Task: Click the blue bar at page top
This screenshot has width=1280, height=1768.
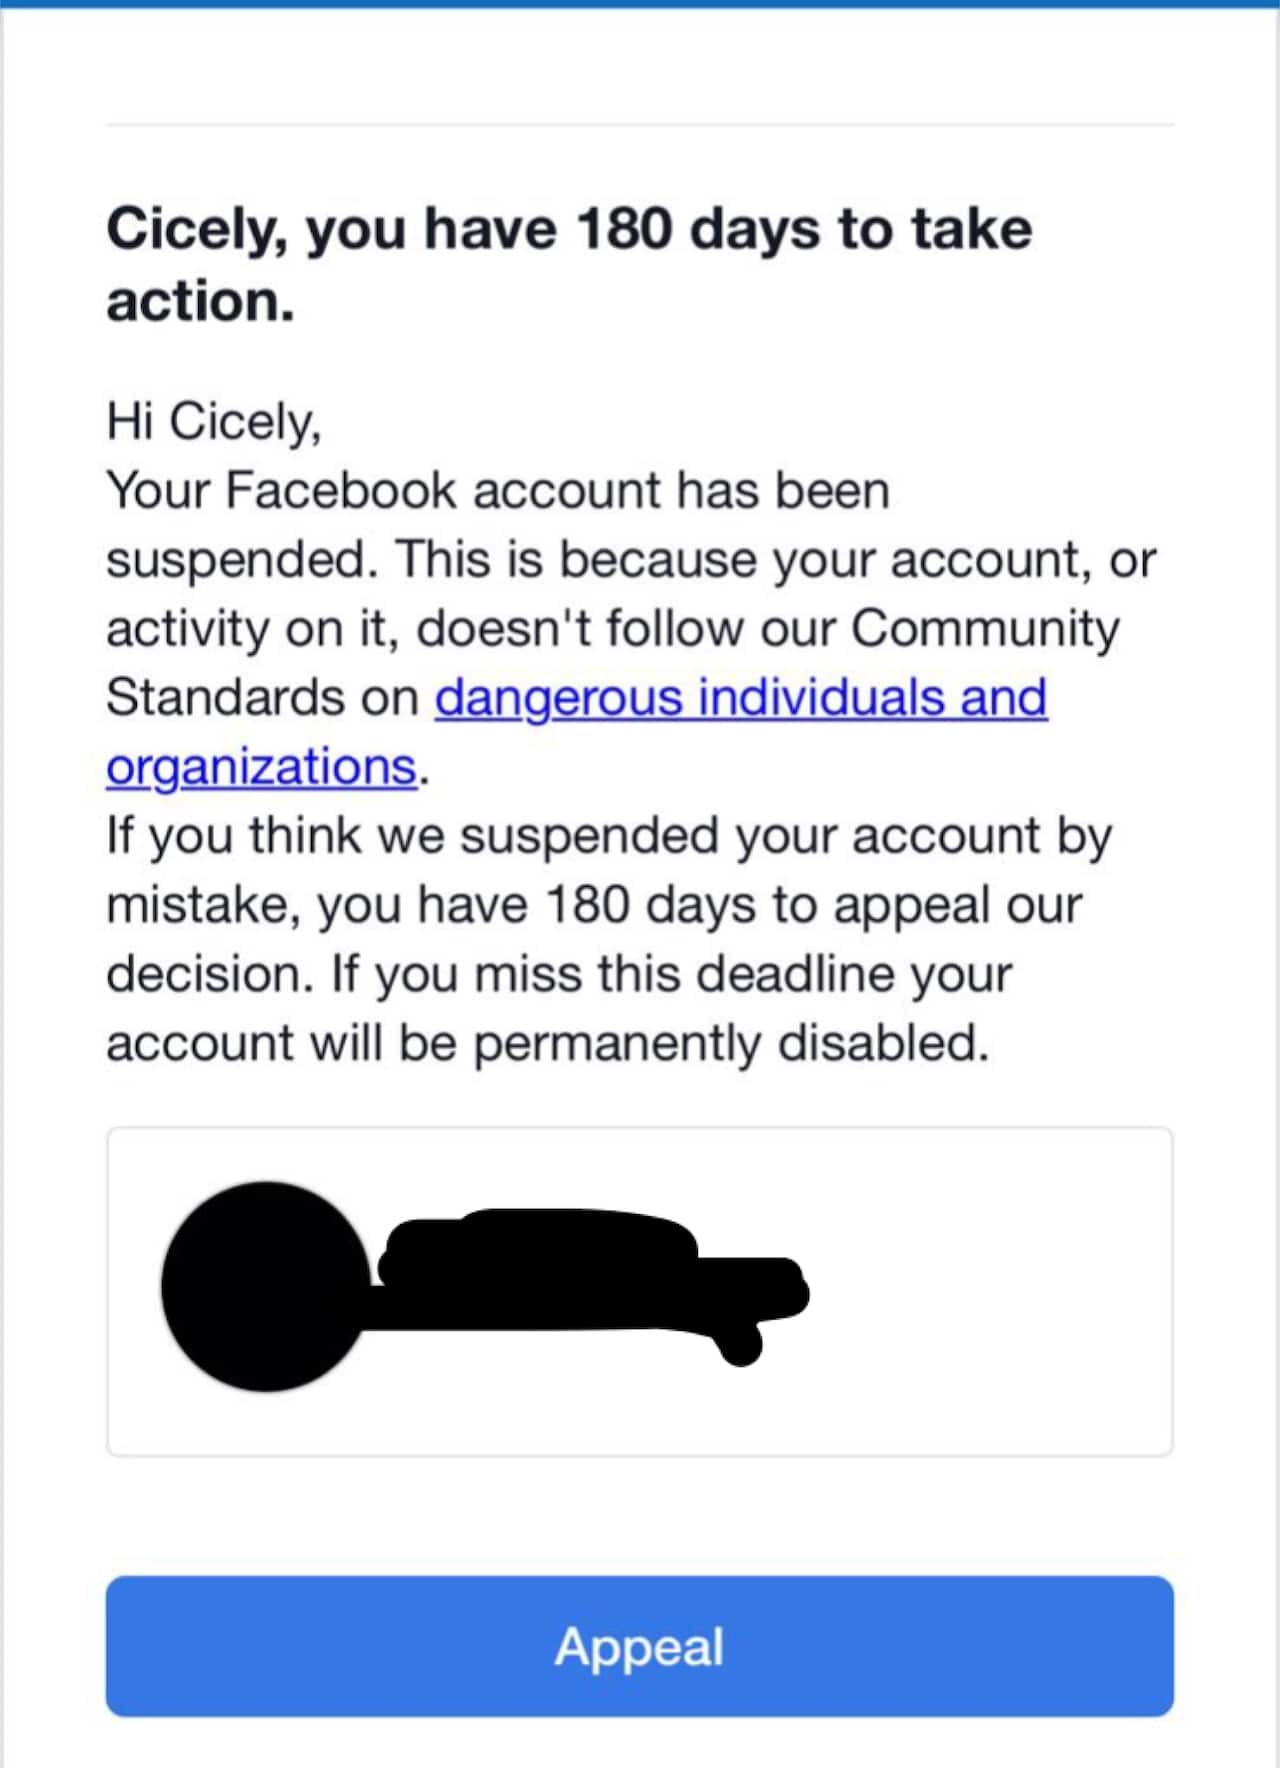Action: pyautogui.click(x=639, y=3)
